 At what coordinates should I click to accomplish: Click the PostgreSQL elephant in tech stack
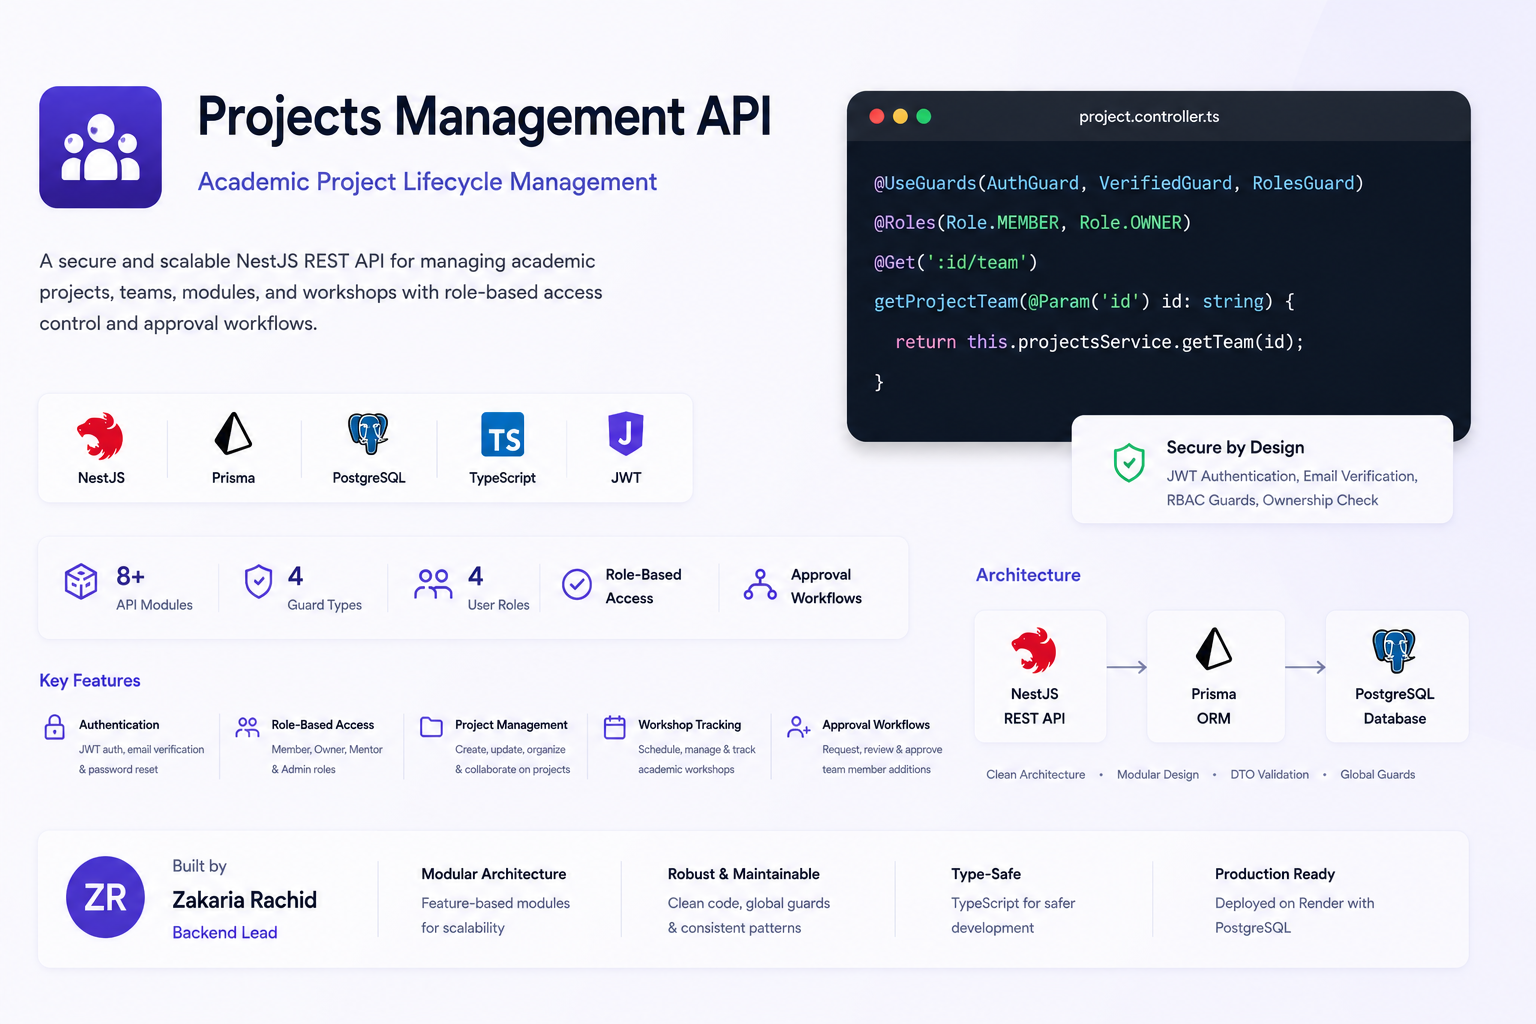(368, 434)
